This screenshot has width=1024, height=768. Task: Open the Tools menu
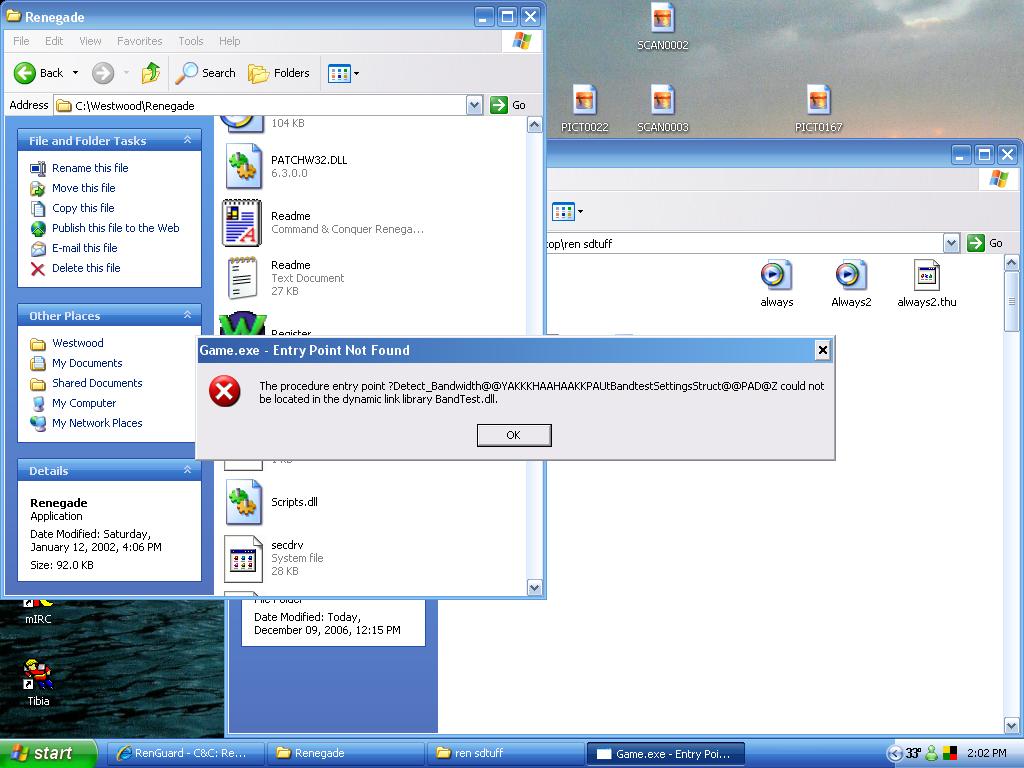click(x=190, y=41)
